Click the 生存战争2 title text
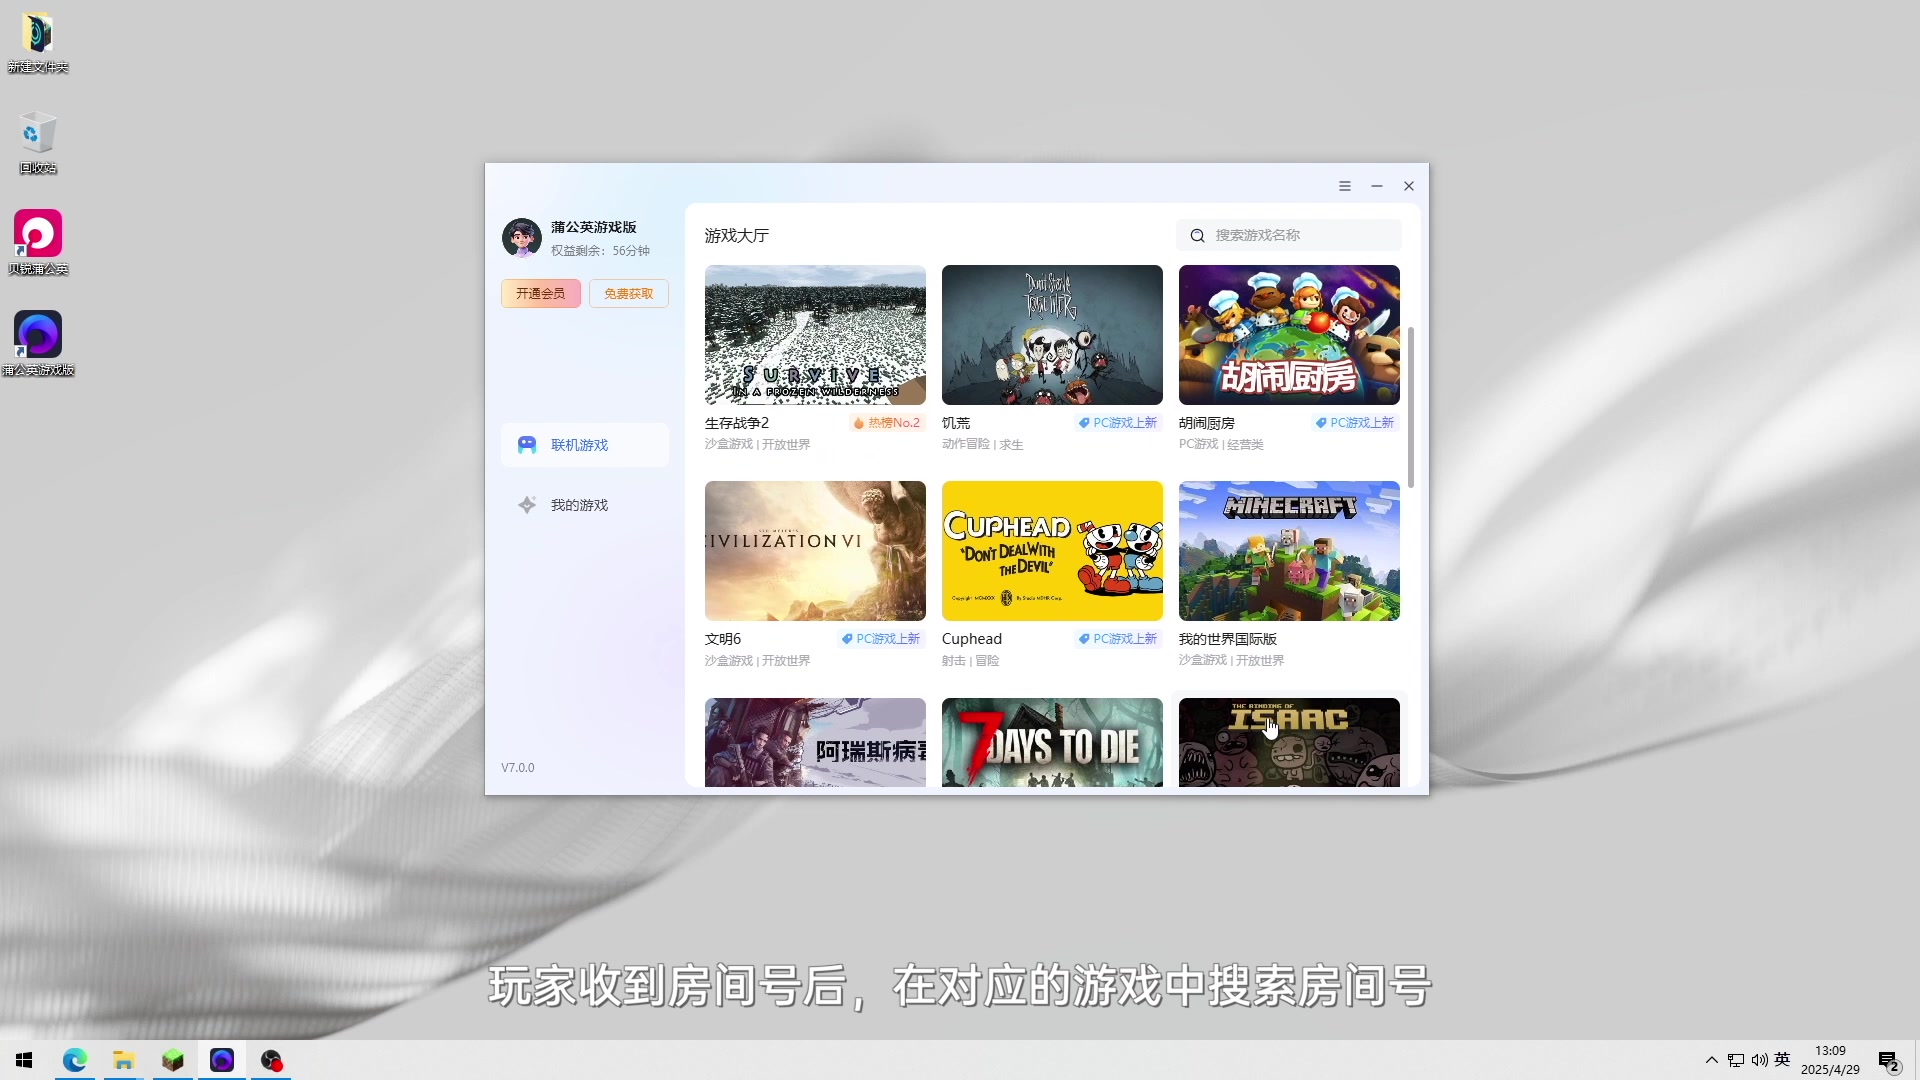Image resolution: width=1920 pixels, height=1080 pixels. coord(737,423)
